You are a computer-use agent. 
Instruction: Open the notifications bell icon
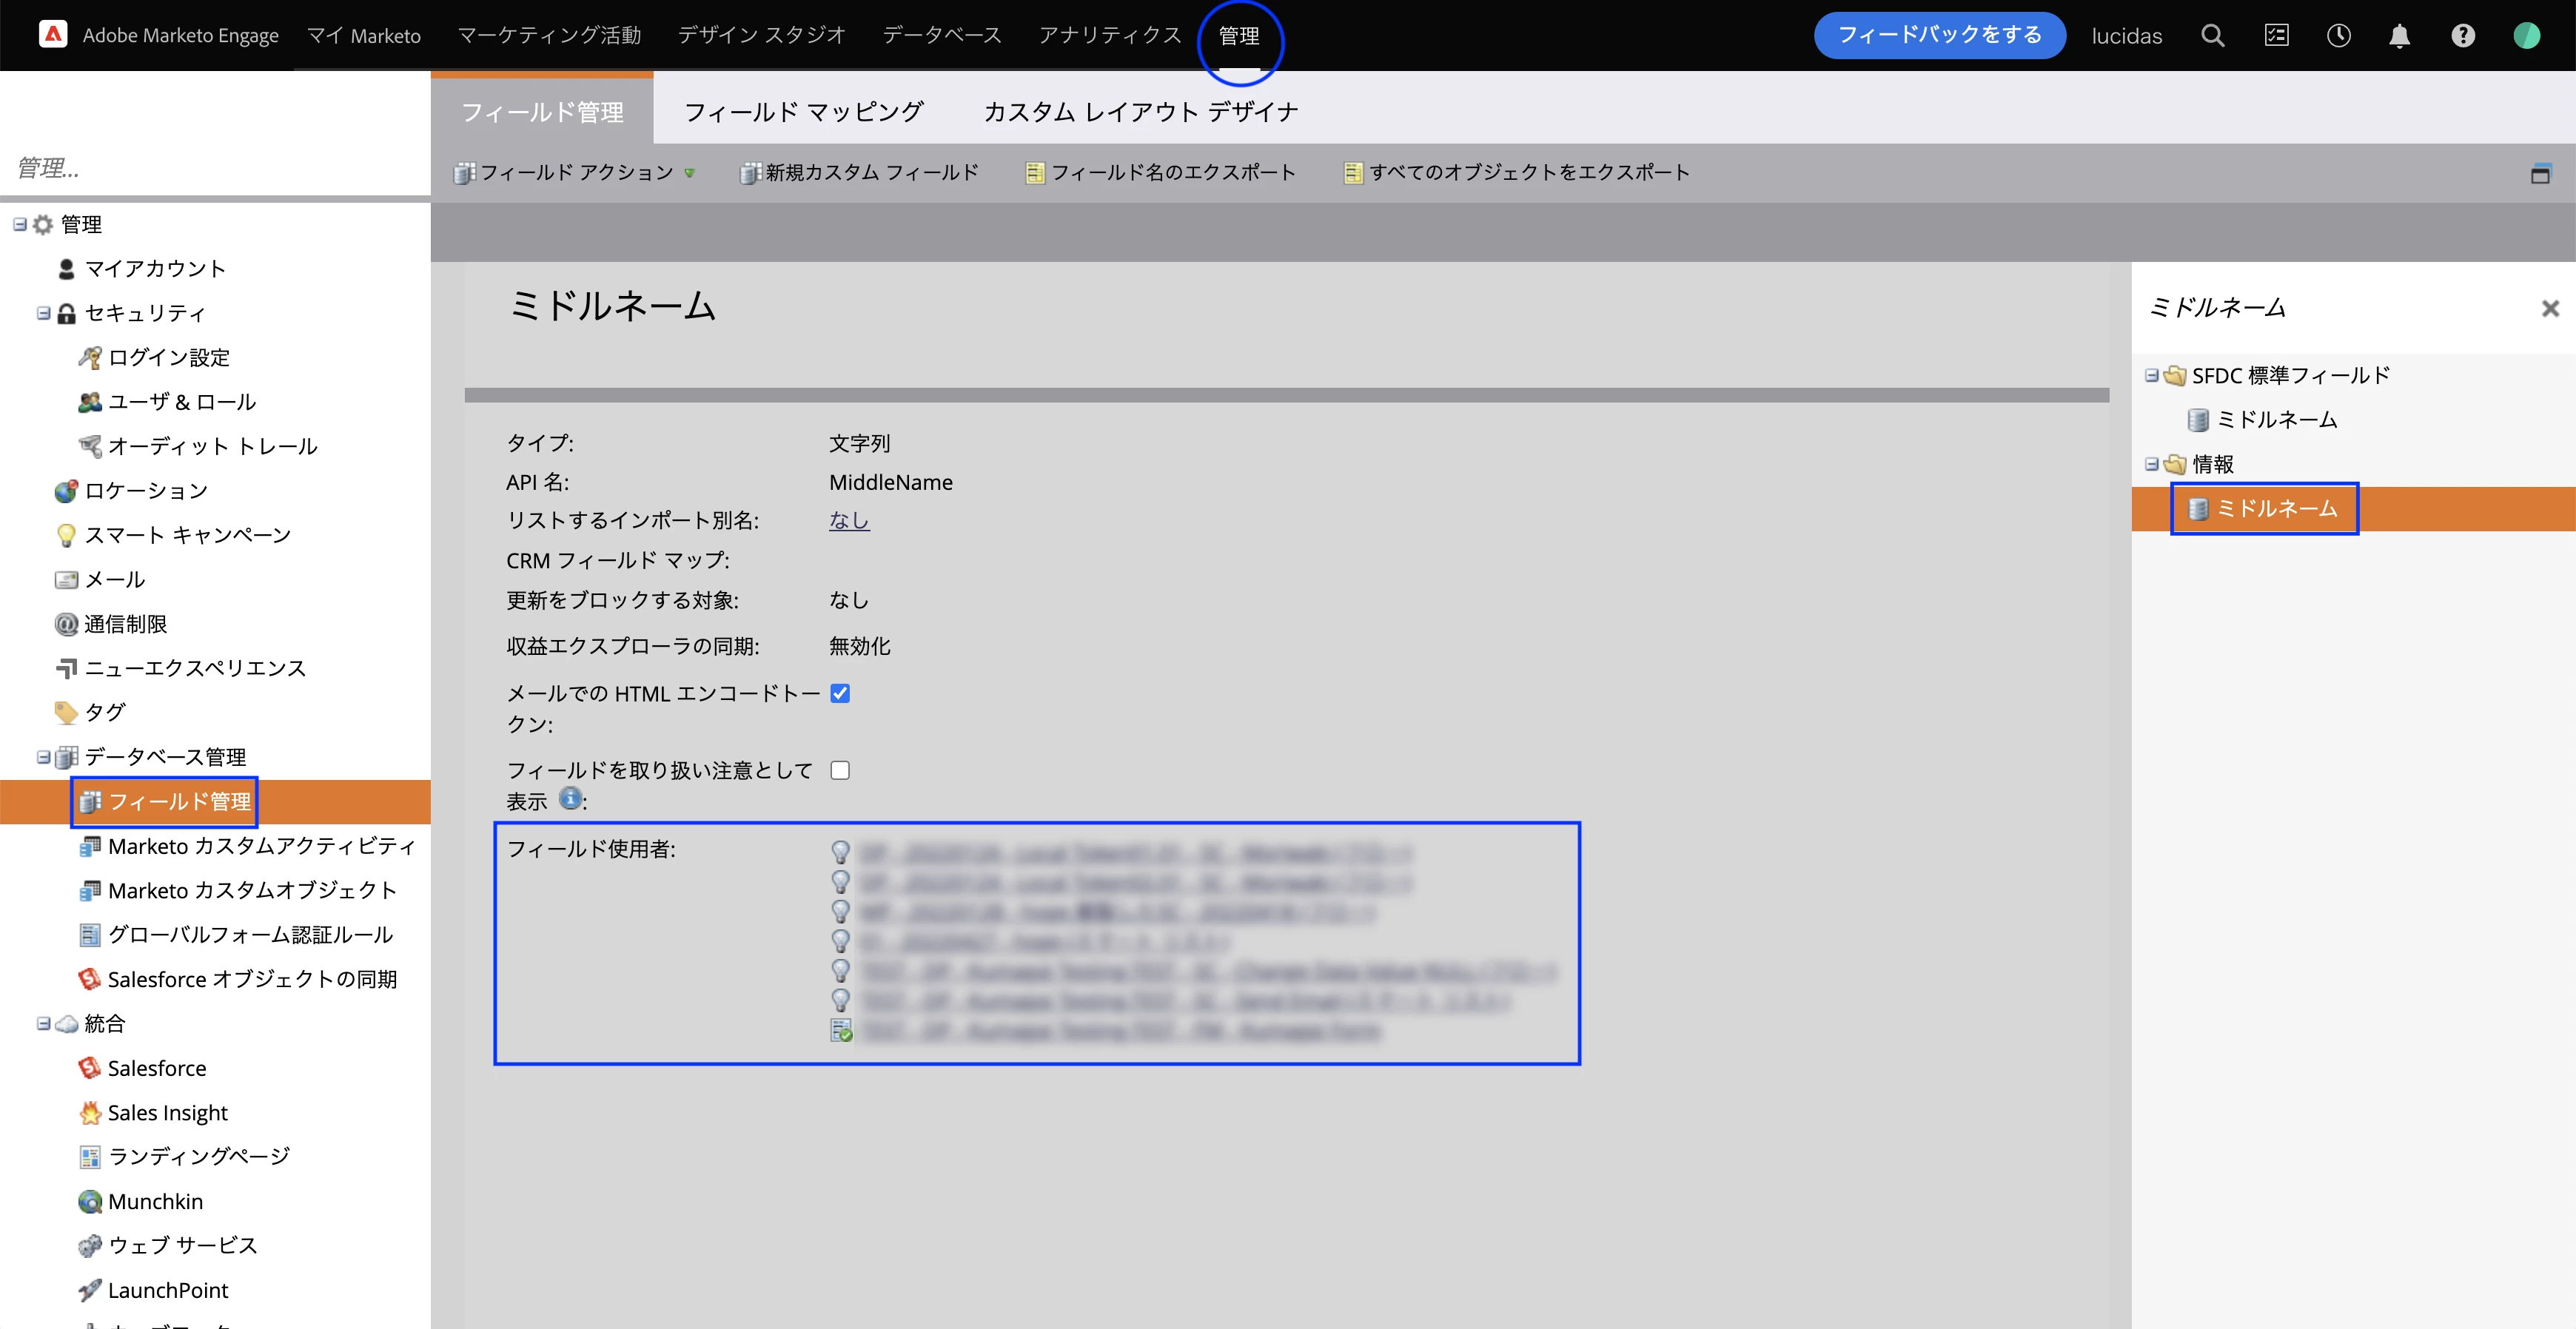(2399, 36)
